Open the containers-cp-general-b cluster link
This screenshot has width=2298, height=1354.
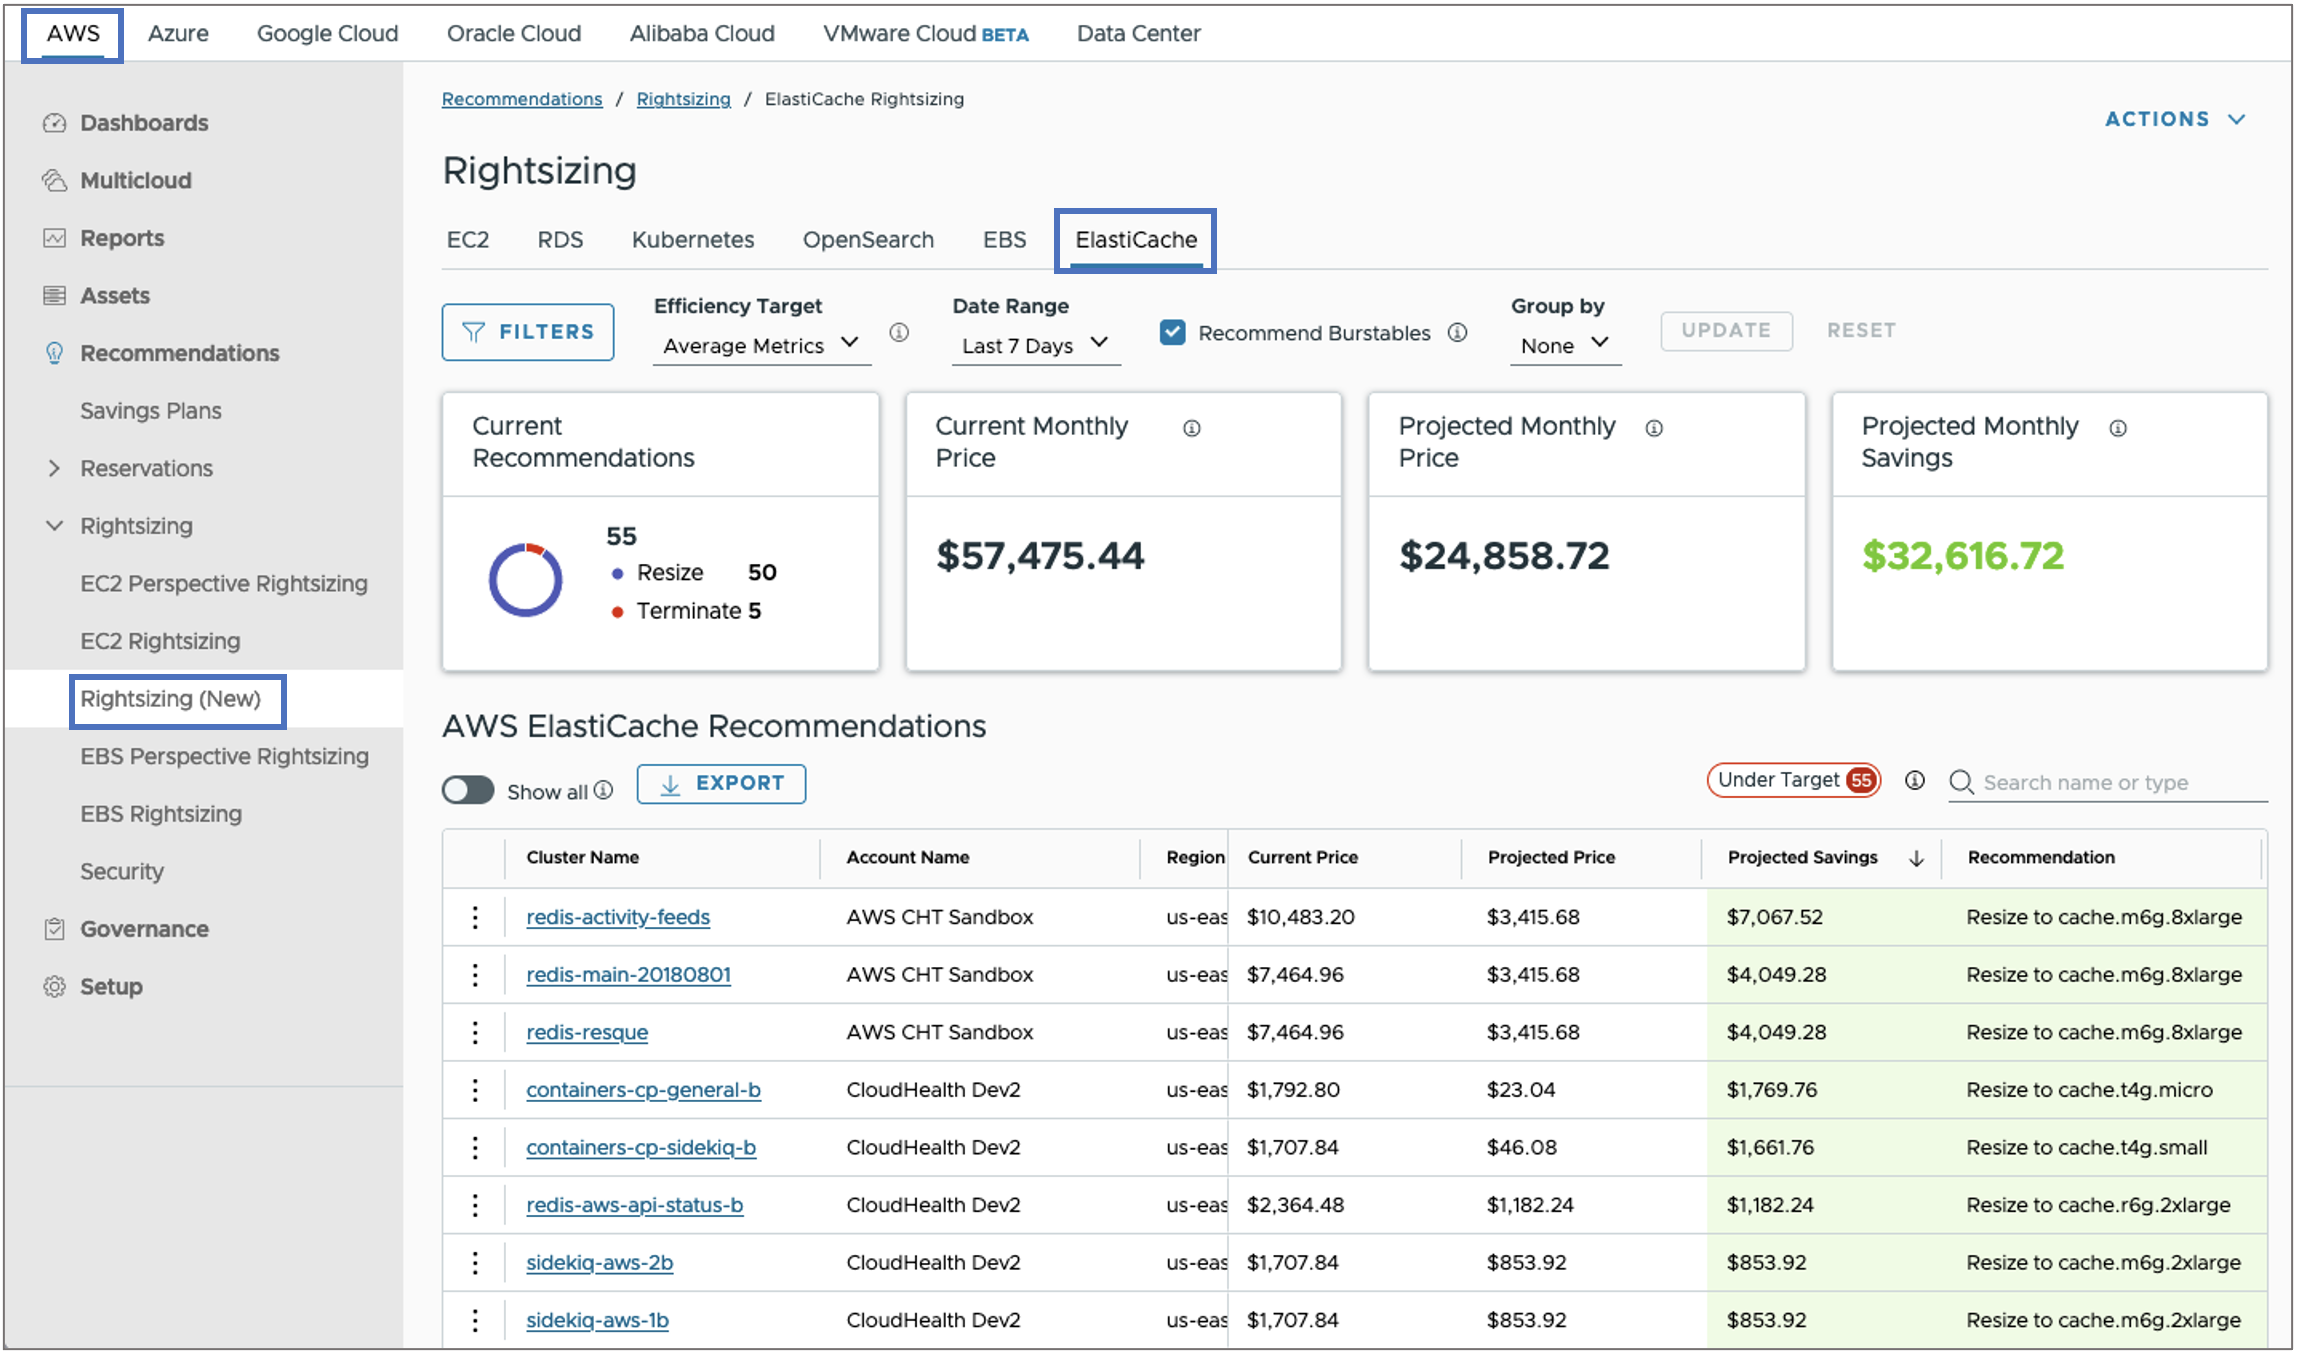643,1090
